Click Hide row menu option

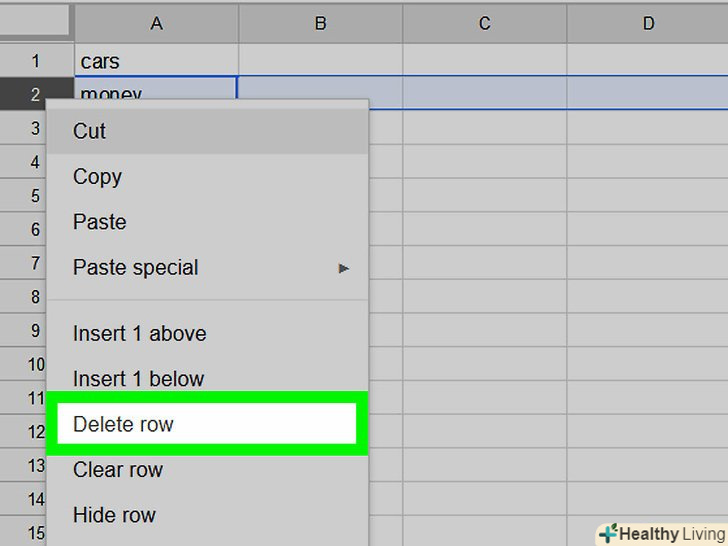pos(114,515)
